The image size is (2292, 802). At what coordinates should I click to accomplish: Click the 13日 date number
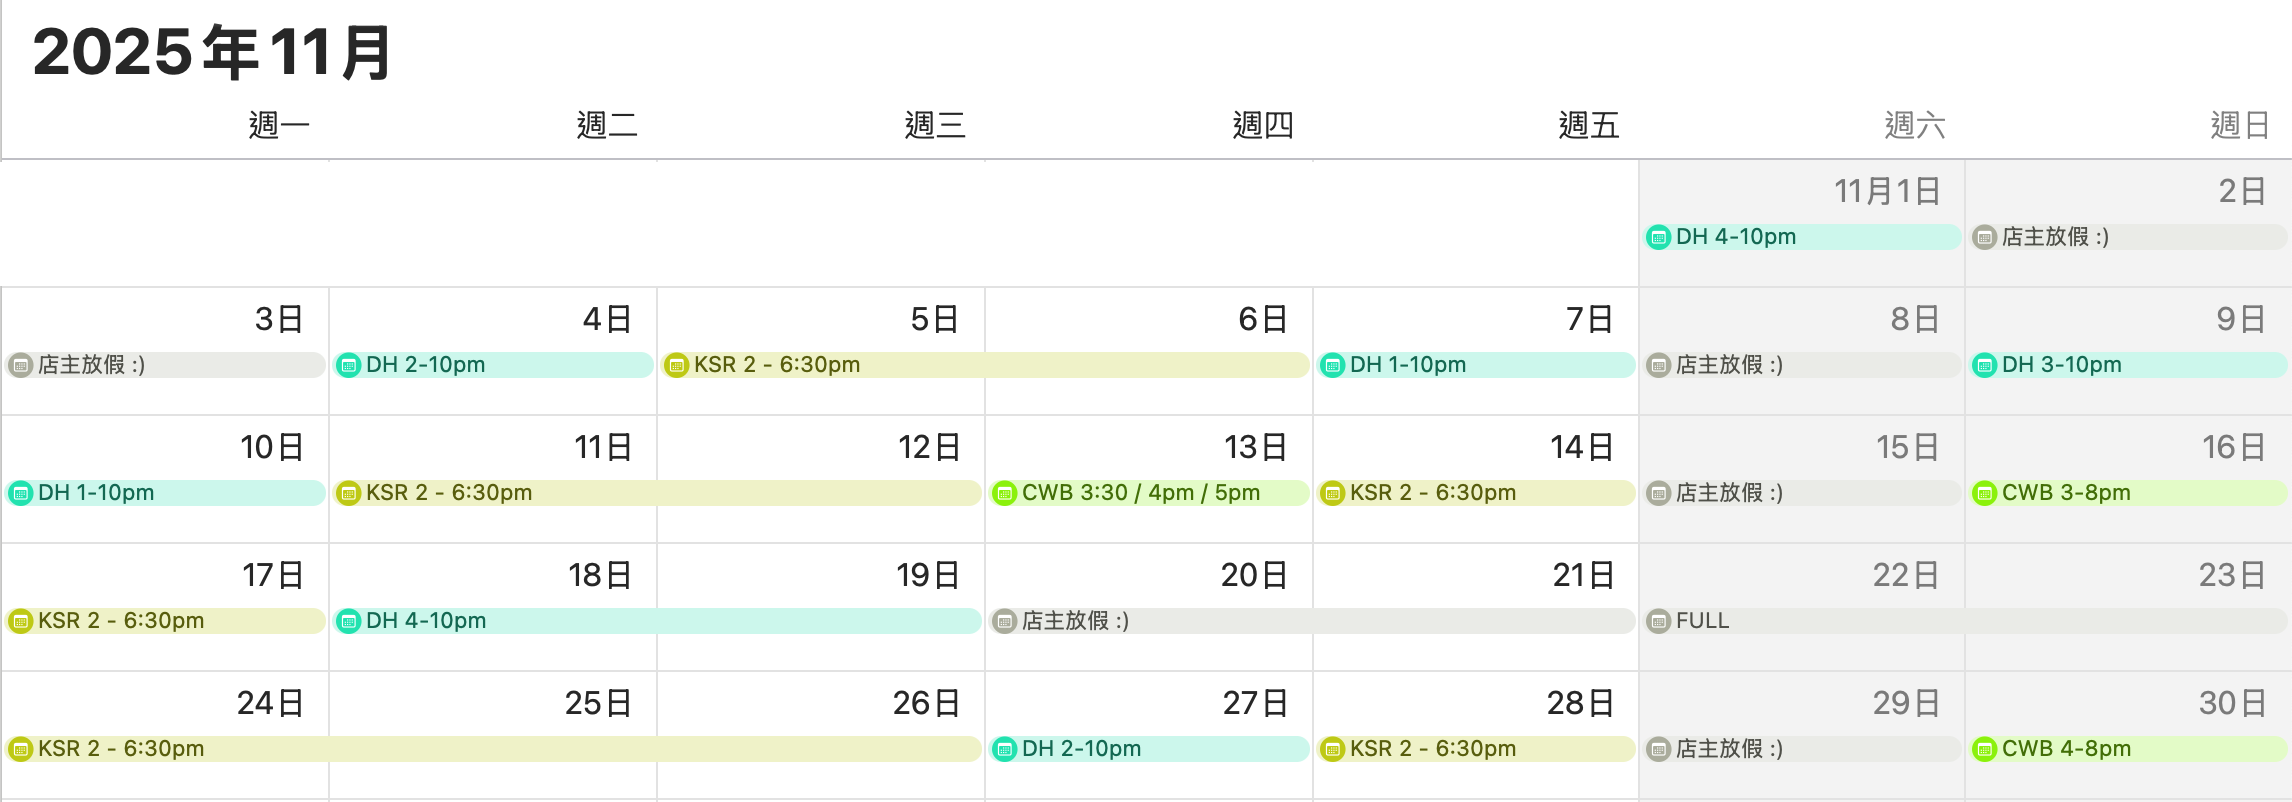coord(1255,447)
